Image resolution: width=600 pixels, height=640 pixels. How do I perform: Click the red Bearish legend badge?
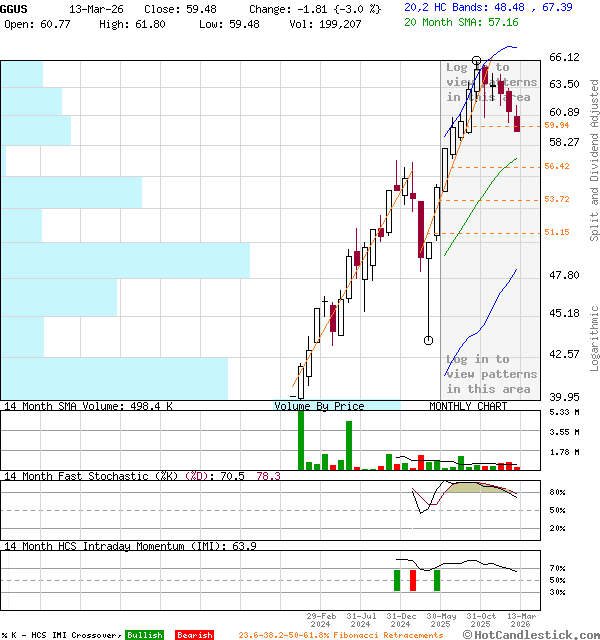point(194,635)
